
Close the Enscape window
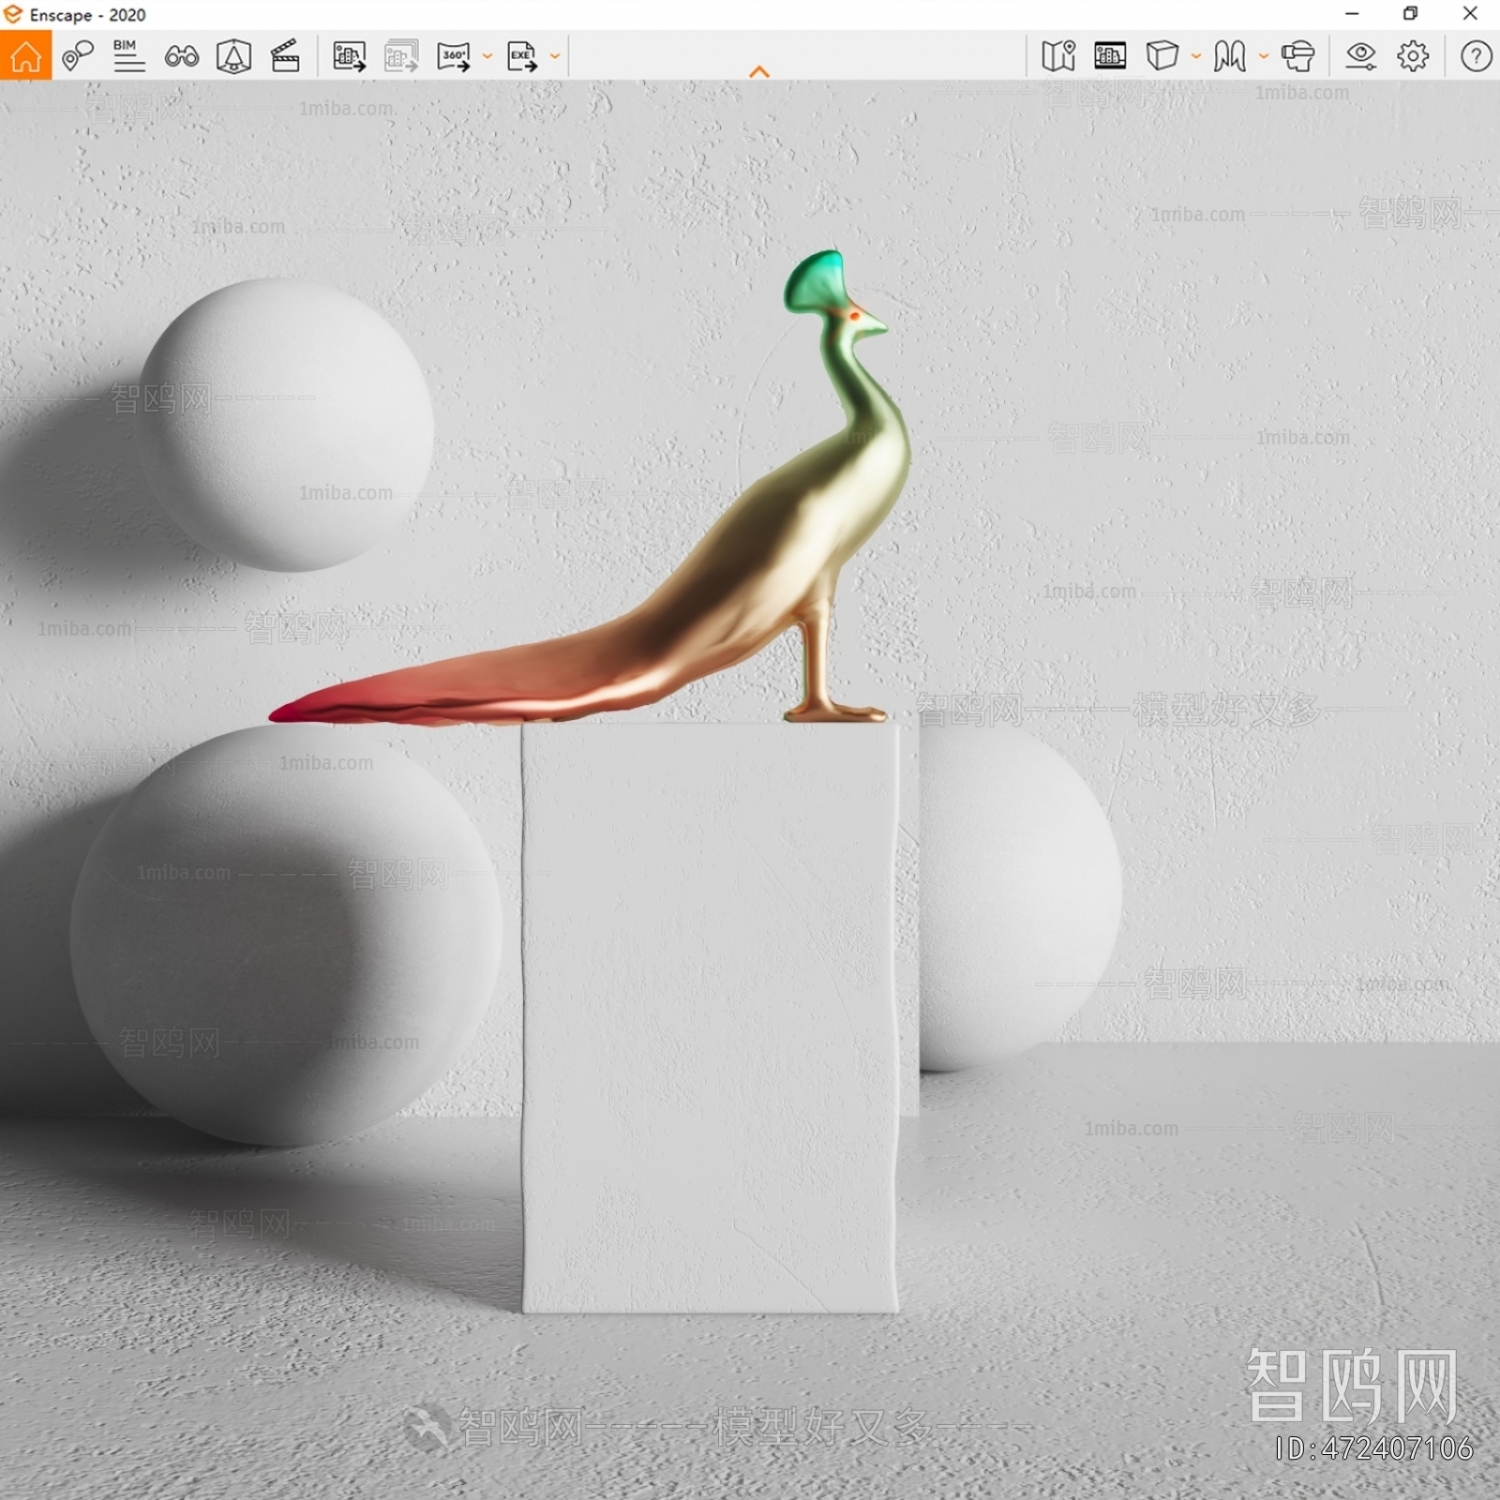(x=1470, y=14)
